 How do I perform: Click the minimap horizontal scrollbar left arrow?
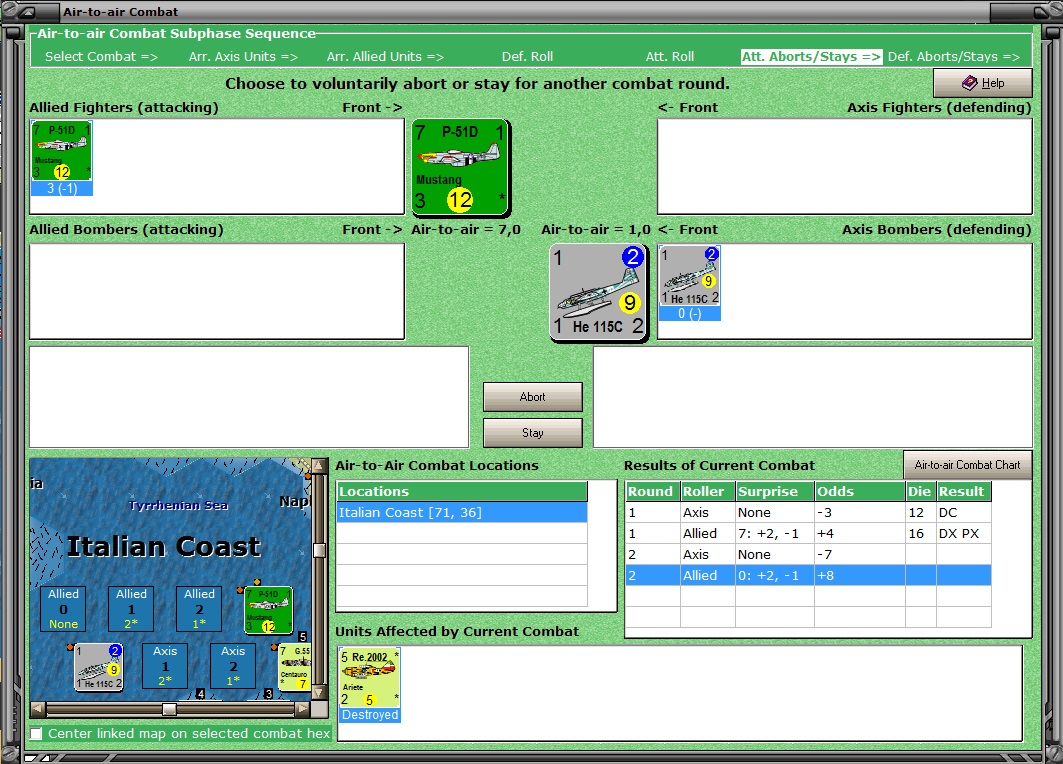pos(38,709)
